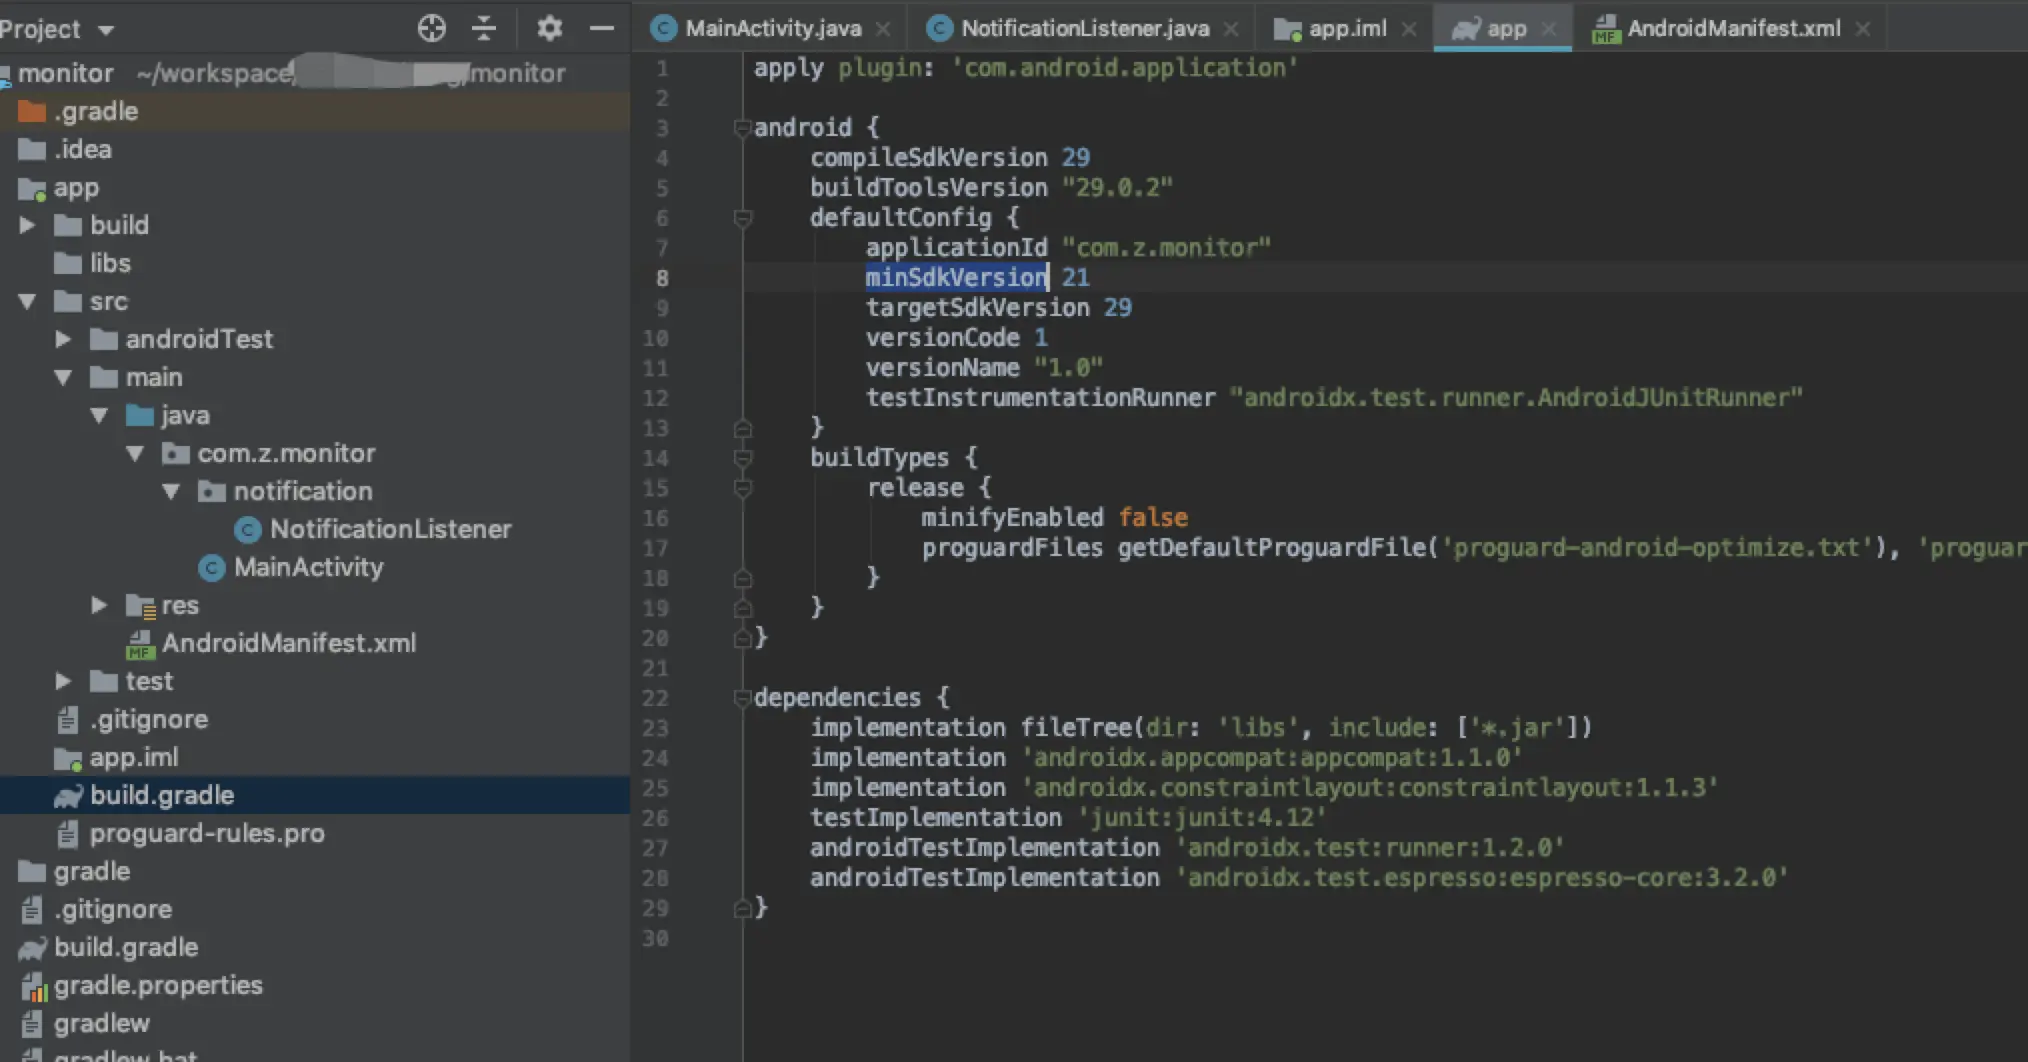Click the AndroidManifest.xml file icon in tree
This screenshot has width=2028, height=1062.
(140, 644)
